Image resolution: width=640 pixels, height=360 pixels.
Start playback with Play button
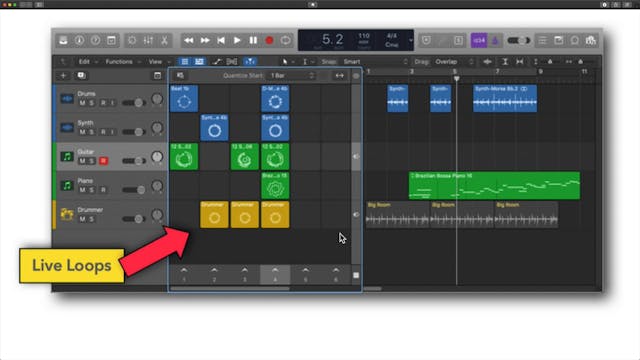pyautogui.click(x=237, y=40)
